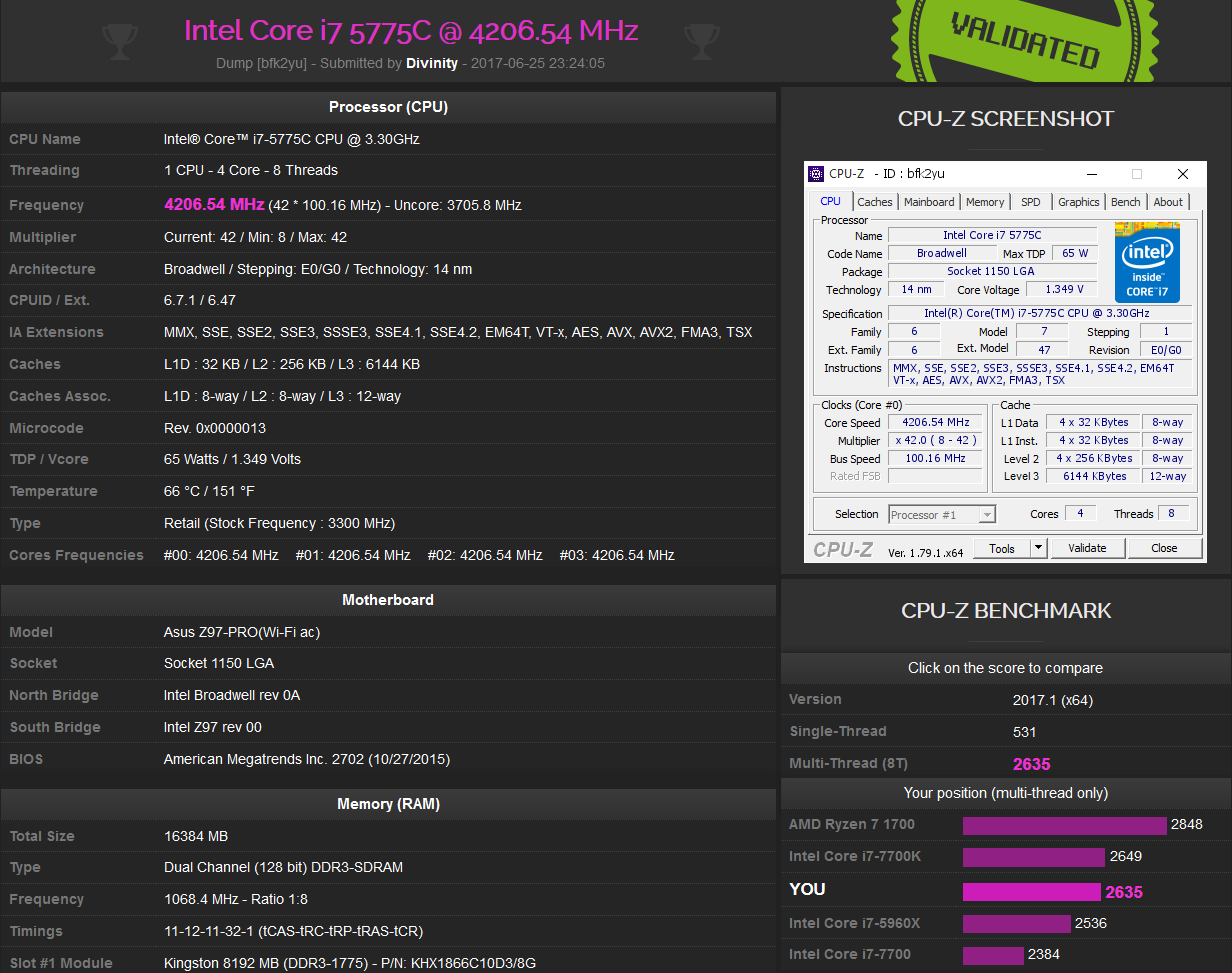Open the About tab in CPU-Z

pos(1168,202)
